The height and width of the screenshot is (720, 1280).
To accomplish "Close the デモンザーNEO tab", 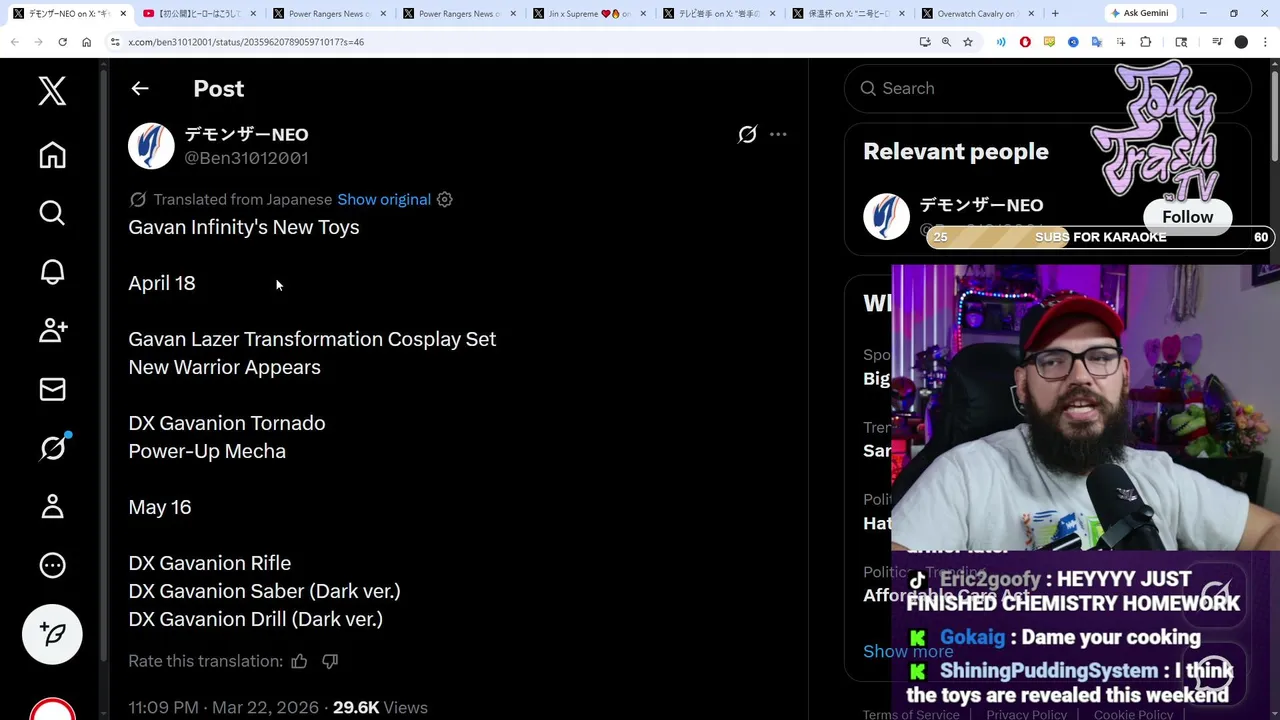I will [x=123, y=14].
